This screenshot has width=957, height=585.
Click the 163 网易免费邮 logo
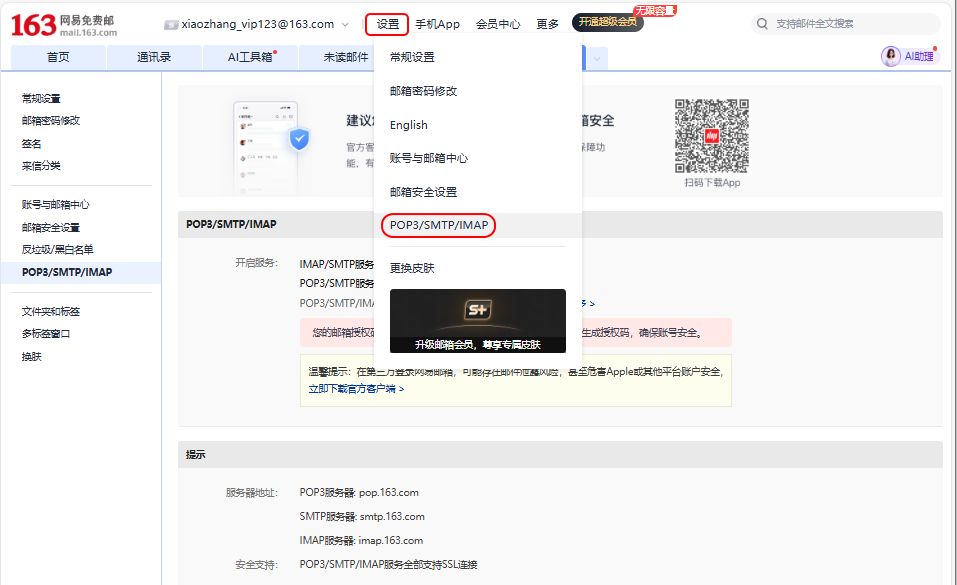click(x=64, y=24)
